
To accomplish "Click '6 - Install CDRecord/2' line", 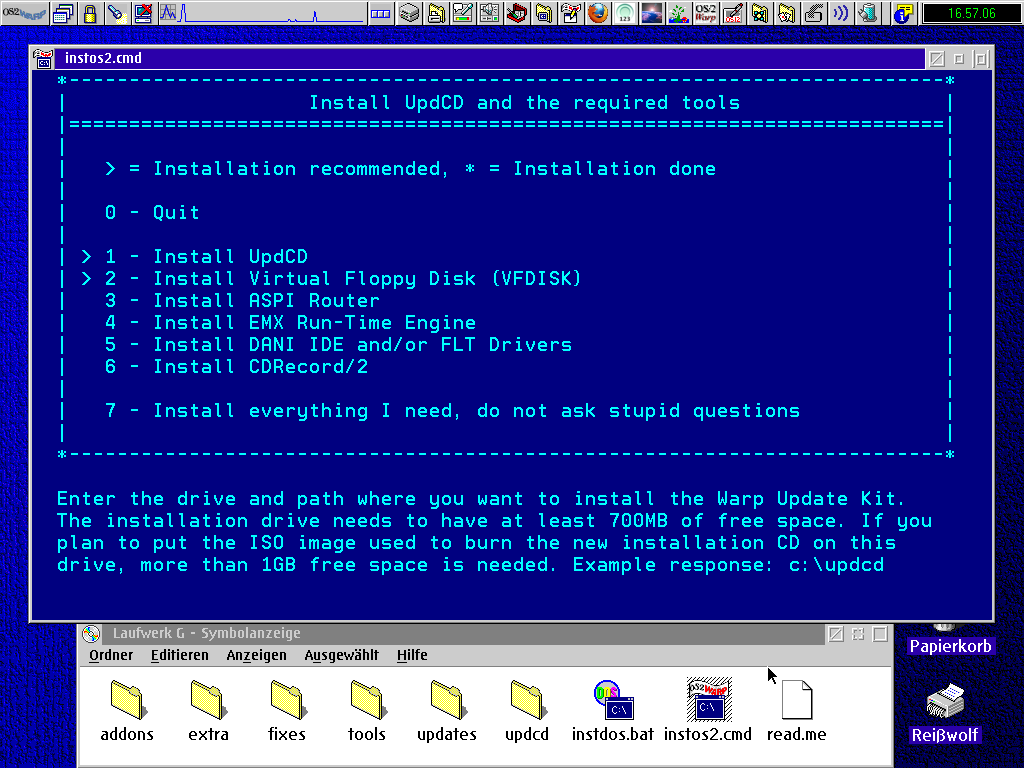I will point(236,367).
